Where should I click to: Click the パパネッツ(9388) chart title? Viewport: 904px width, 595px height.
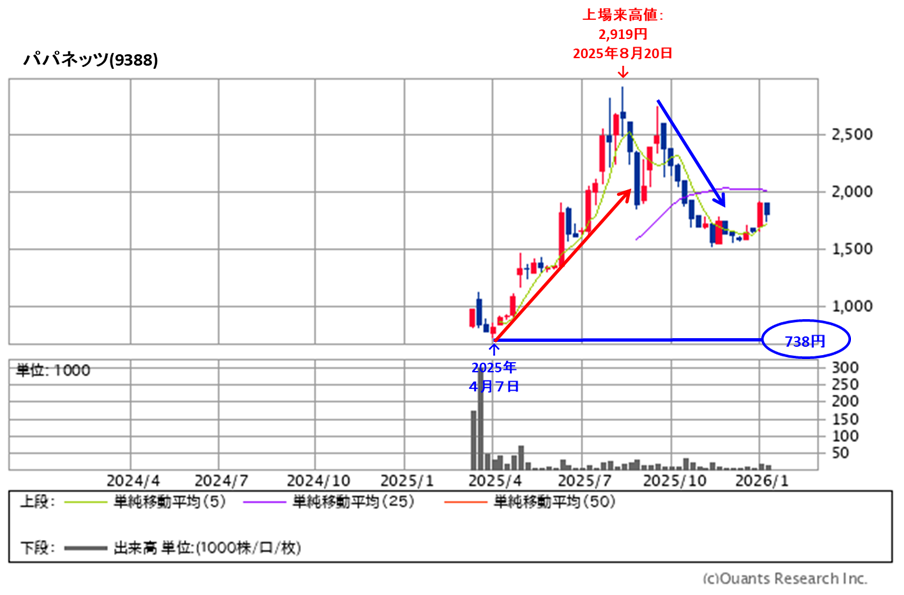click(x=91, y=59)
